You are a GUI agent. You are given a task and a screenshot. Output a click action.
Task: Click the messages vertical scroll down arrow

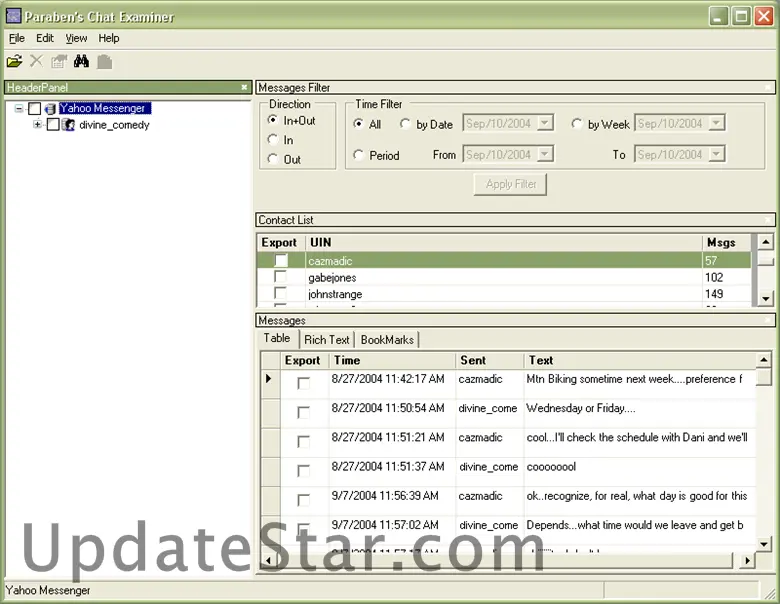coord(764,544)
